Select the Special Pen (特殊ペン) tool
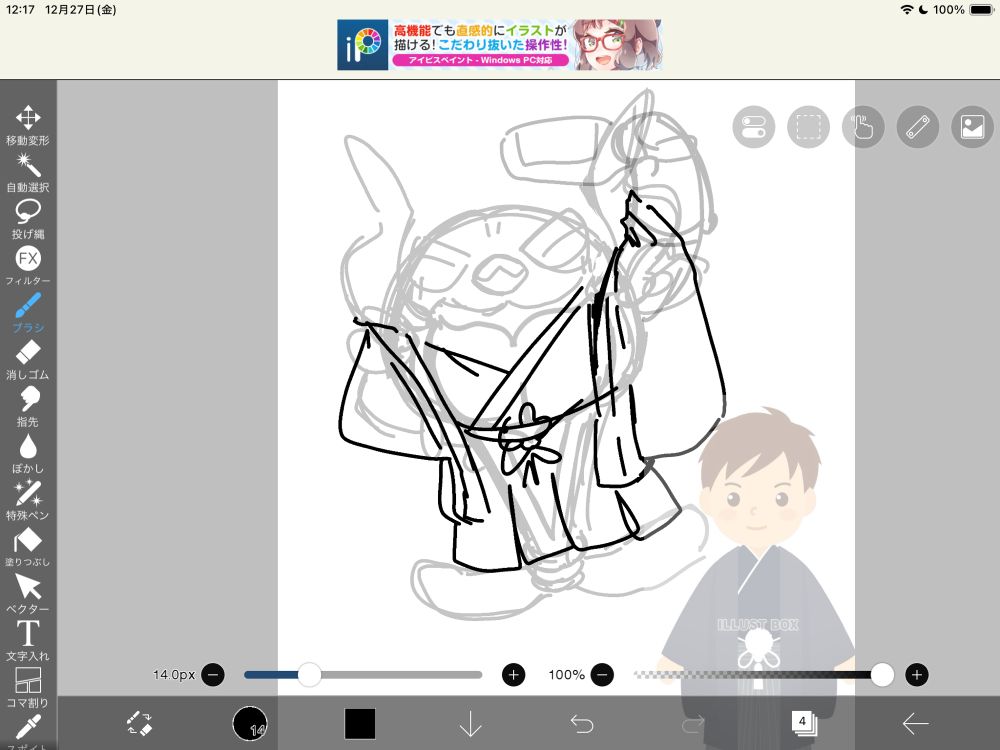Screen dimensions: 1000x750 [28, 501]
